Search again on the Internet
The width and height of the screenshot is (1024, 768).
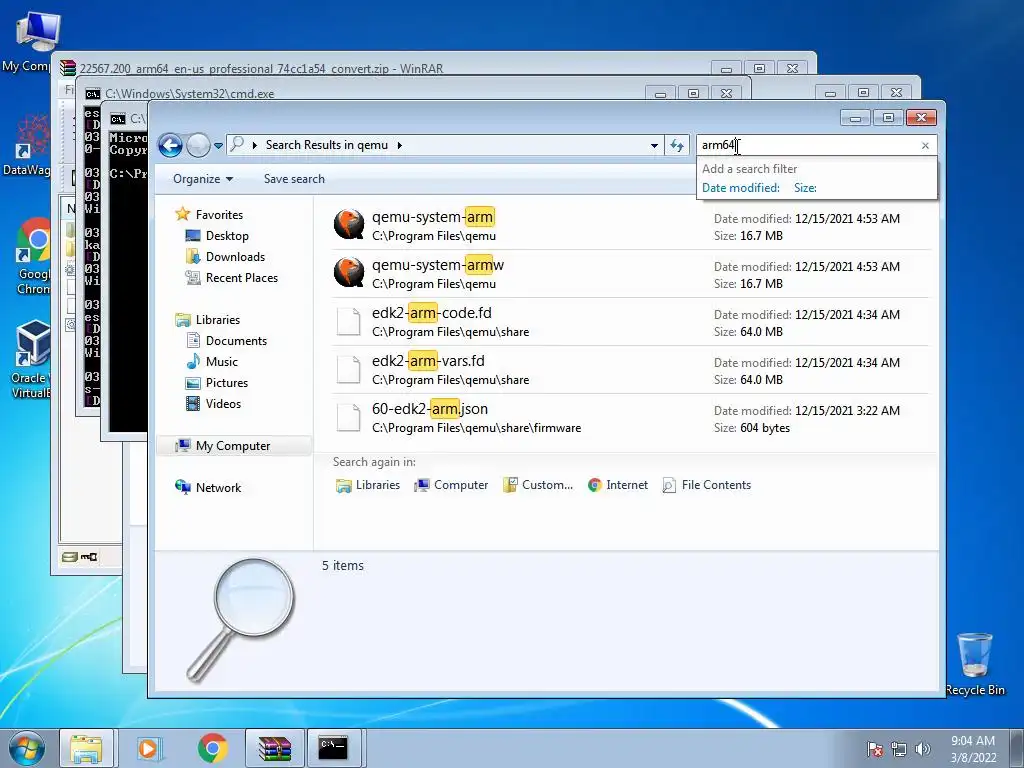pos(618,485)
